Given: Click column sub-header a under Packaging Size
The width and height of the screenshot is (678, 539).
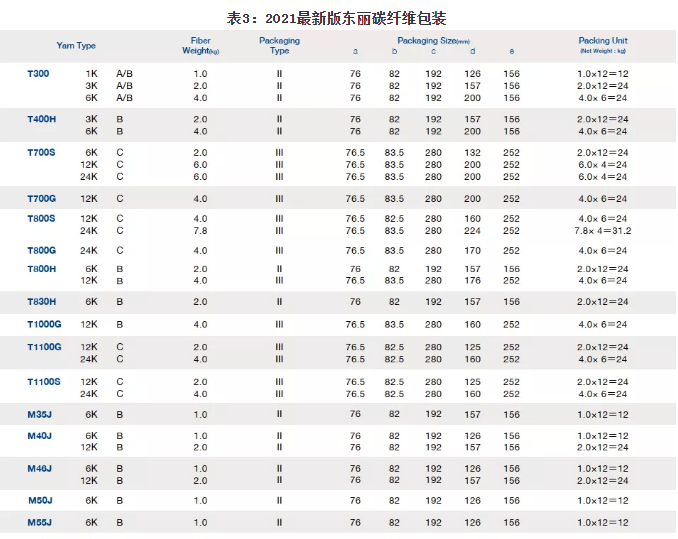Looking at the screenshot, I should 355,51.
